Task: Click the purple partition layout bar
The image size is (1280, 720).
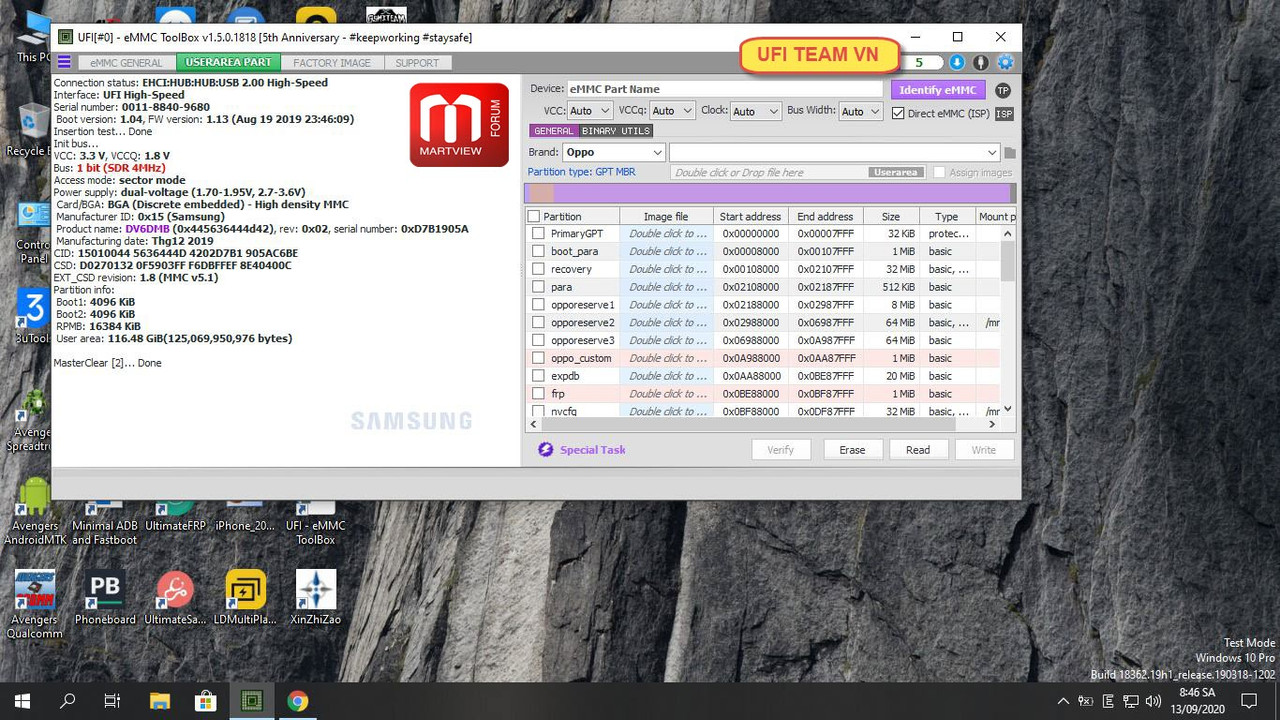Action: tap(770, 193)
